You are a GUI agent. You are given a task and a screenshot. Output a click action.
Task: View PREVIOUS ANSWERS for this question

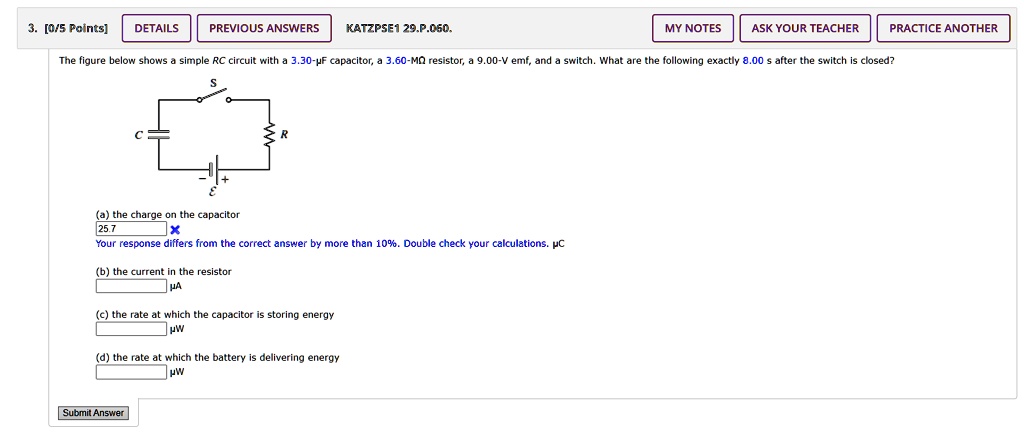point(264,28)
